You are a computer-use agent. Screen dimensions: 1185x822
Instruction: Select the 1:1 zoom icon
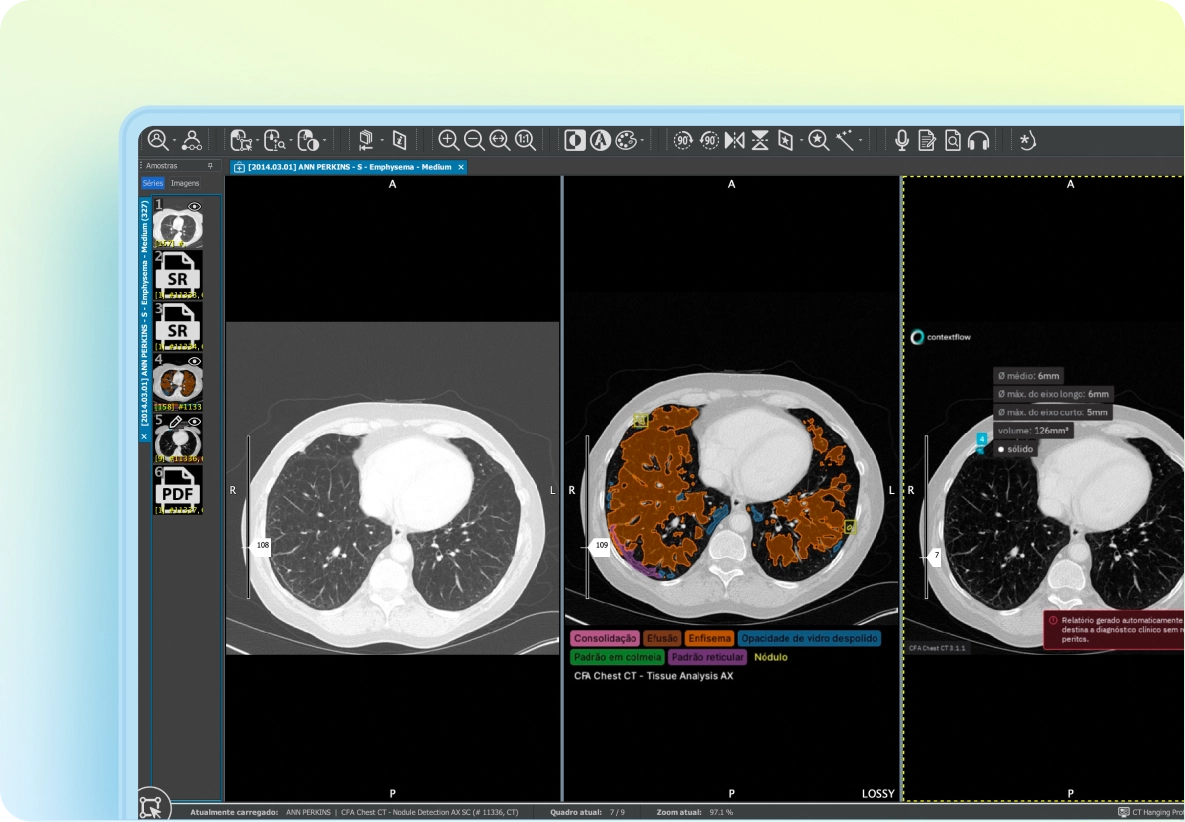pos(525,141)
